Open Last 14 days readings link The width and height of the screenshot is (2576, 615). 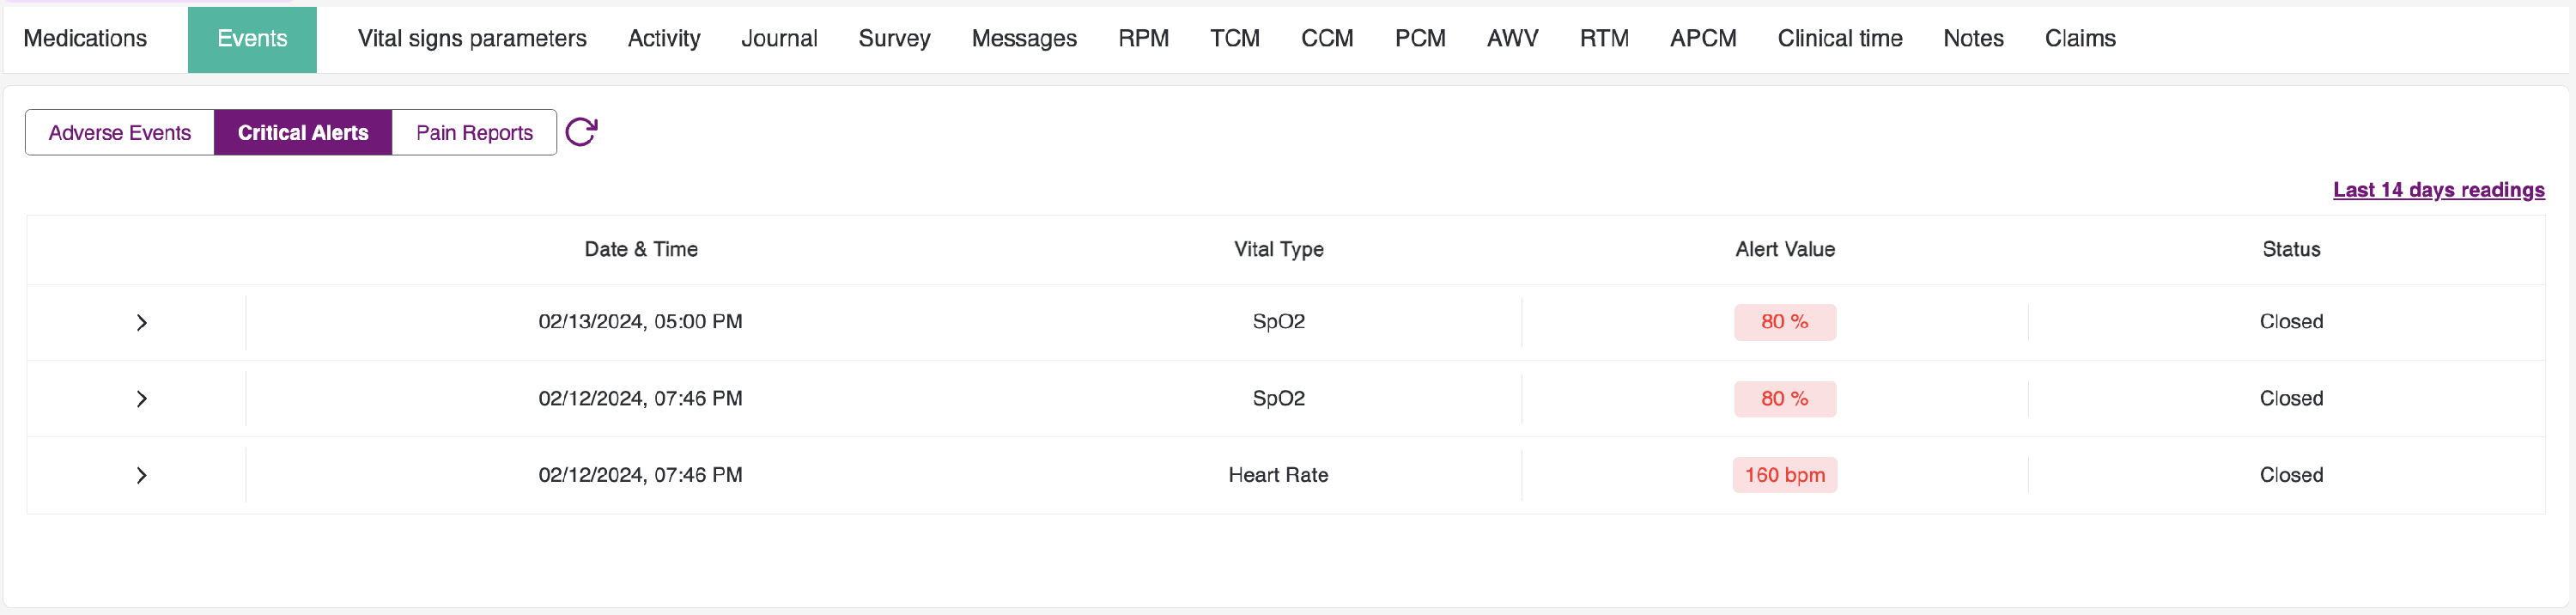(x=2438, y=190)
